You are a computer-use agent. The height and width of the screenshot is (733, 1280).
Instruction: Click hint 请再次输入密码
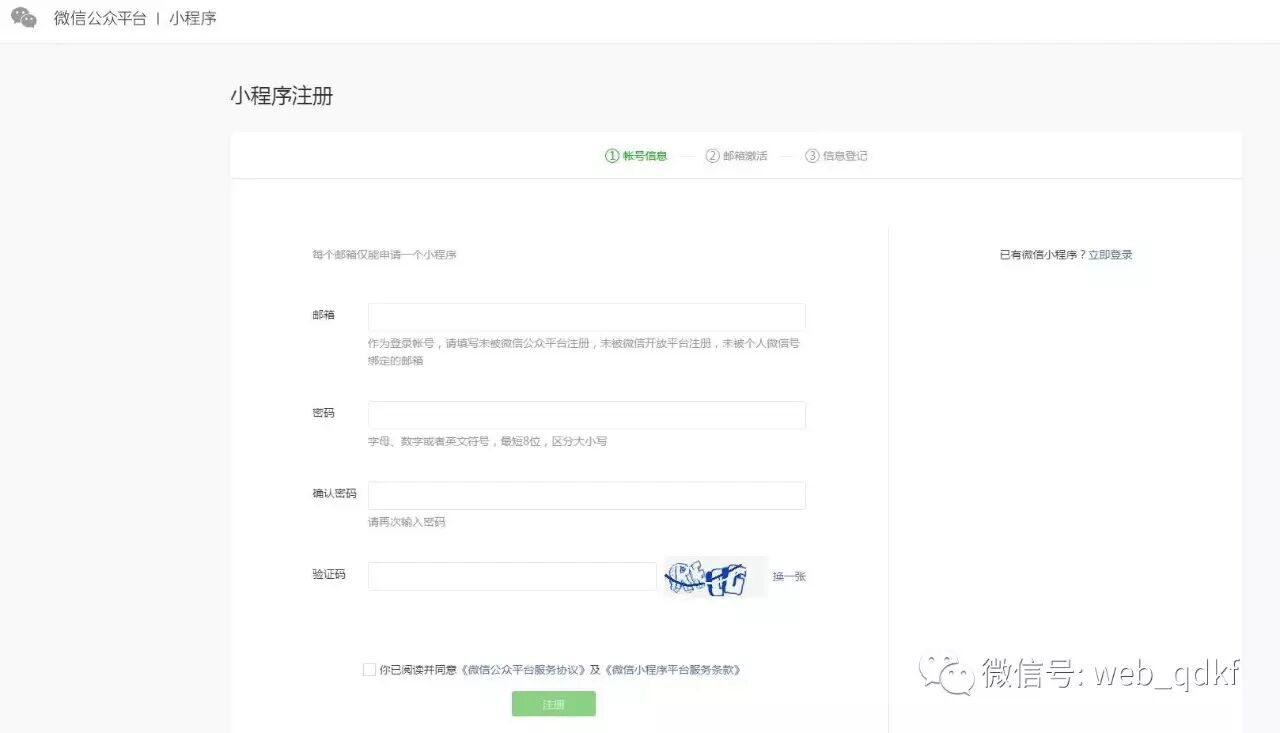[406, 522]
